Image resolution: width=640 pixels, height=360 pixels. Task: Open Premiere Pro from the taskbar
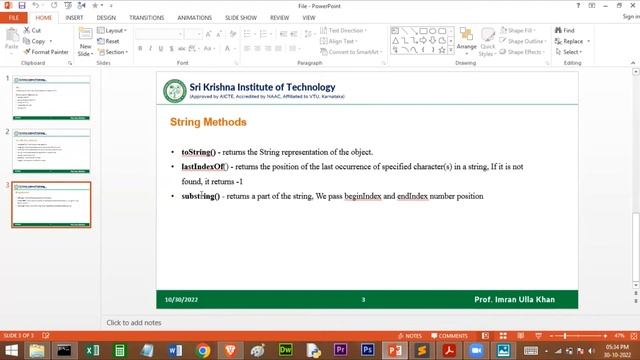(x=340, y=350)
